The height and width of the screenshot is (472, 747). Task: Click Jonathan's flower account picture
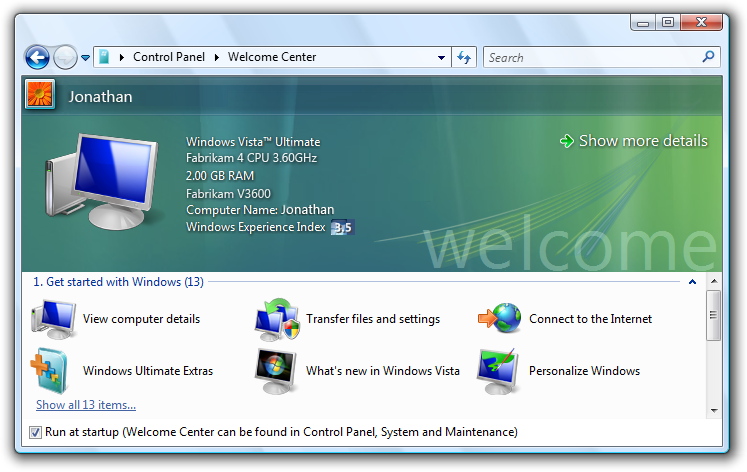(40, 94)
